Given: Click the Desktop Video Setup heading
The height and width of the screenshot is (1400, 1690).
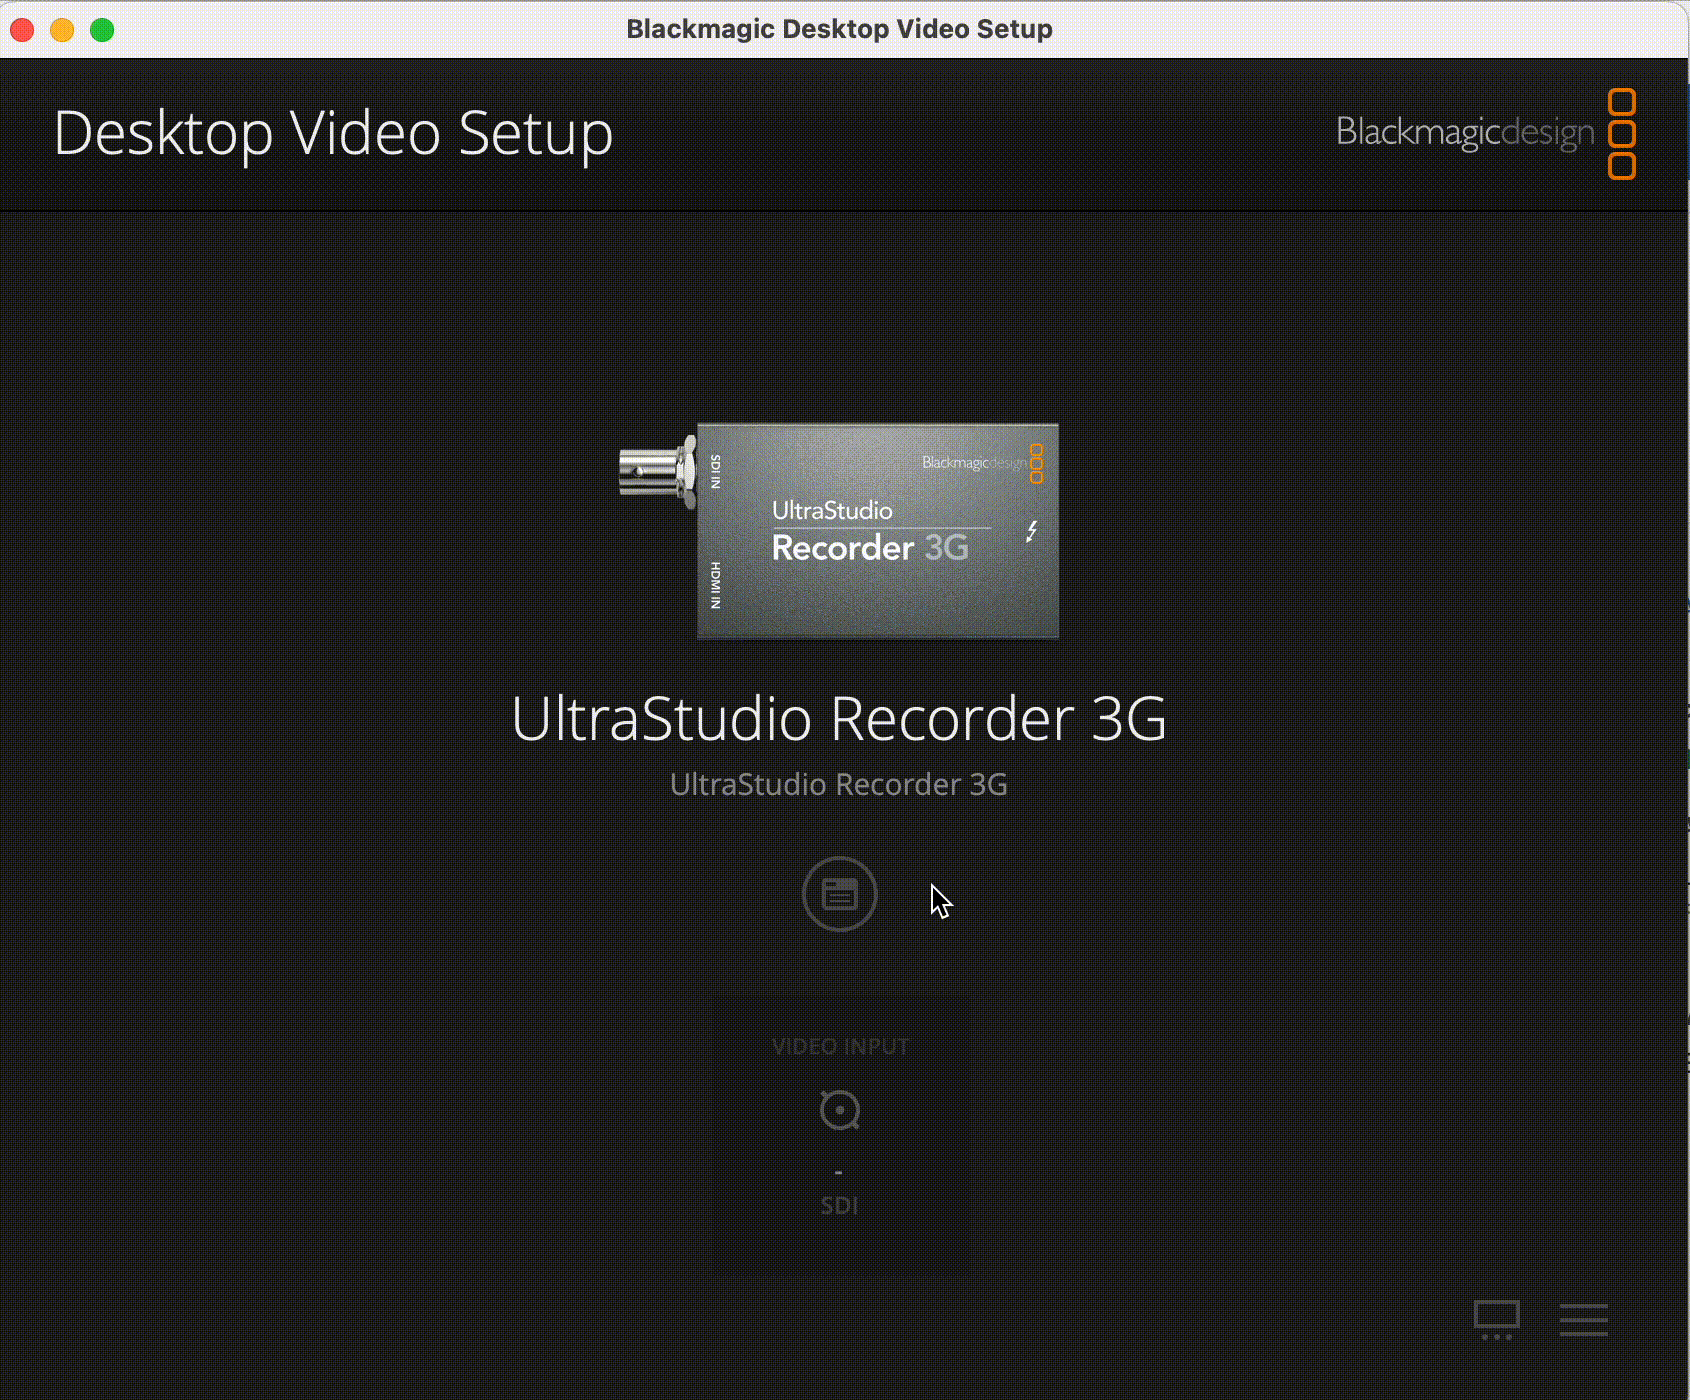Looking at the screenshot, I should (x=333, y=134).
